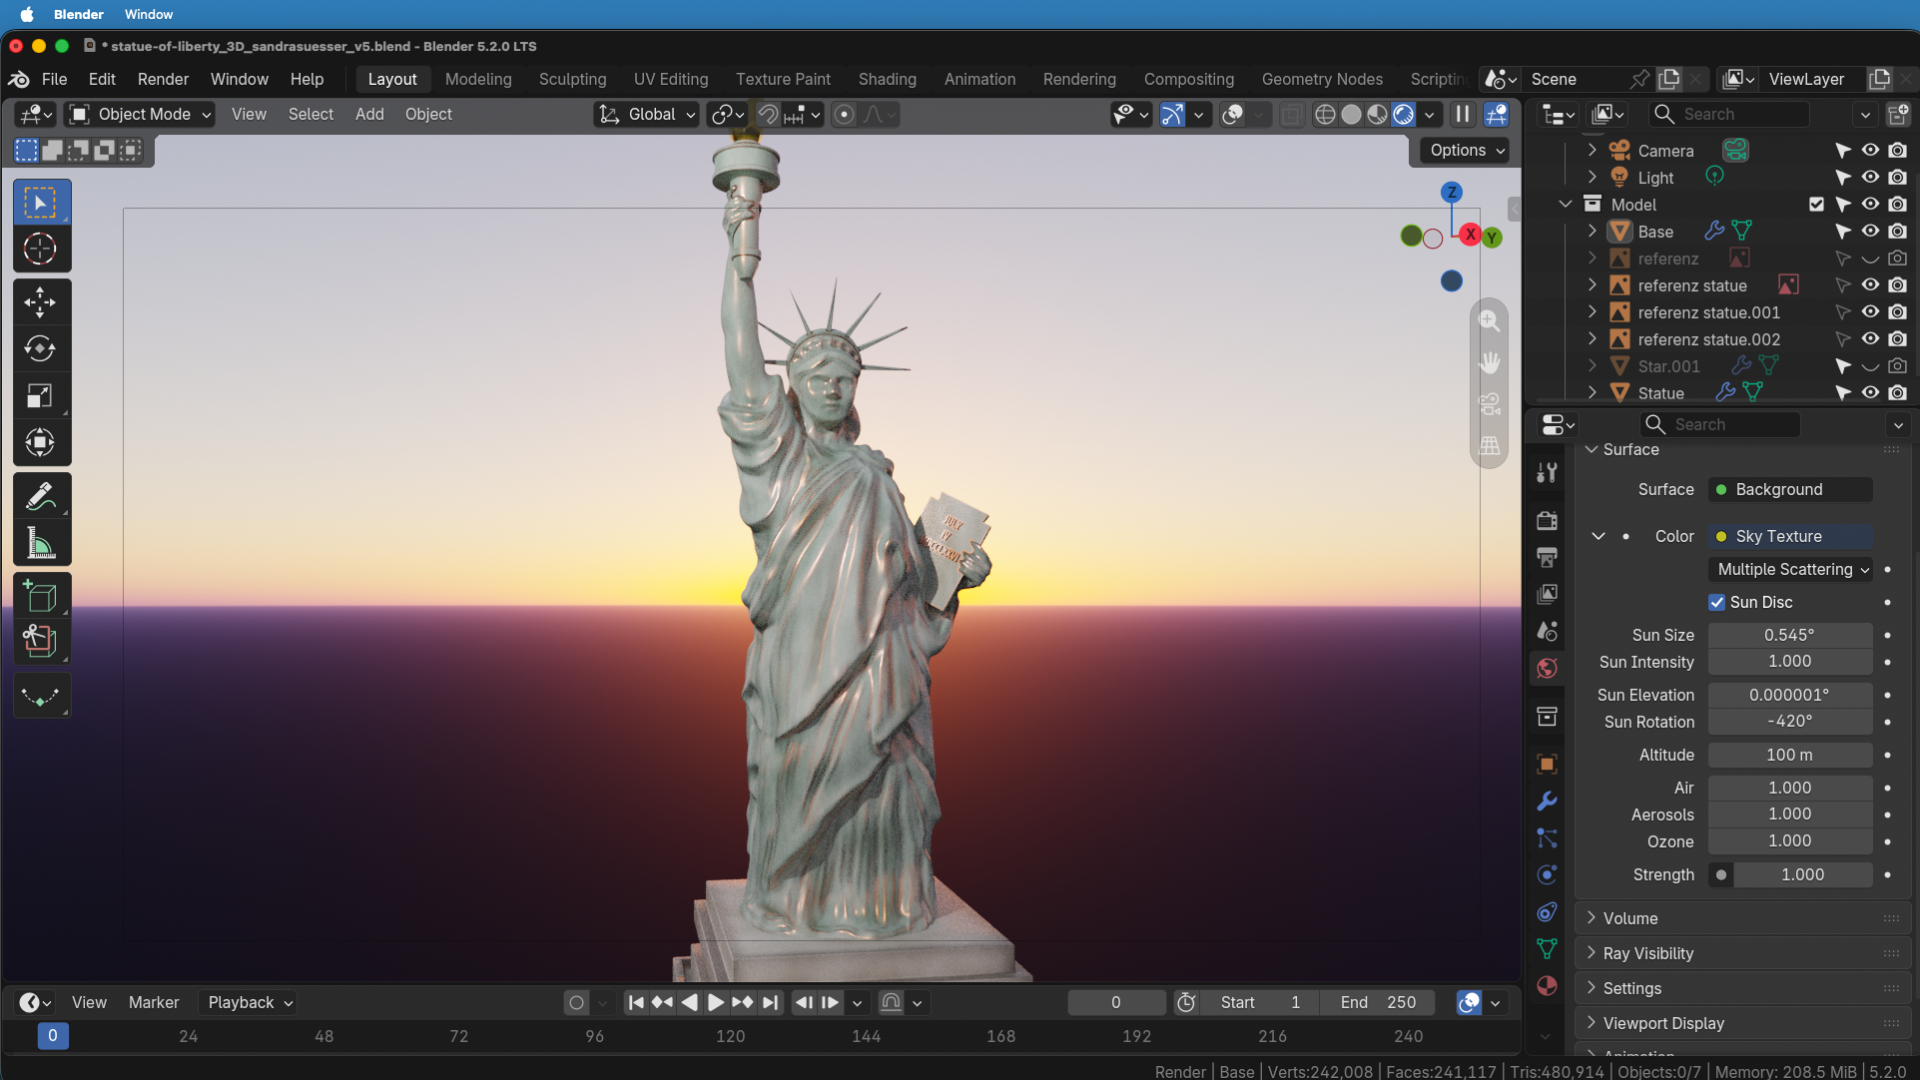Click the Background surface shader button
This screenshot has width=1920, height=1080.
(1791, 489)
